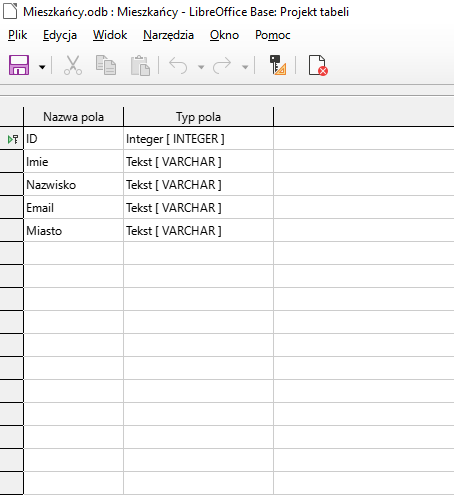Image resolution: width=454 pixels, height=495 pixels.
Task: Click the Imie field name cell
Action: pyautogui.click(x=74, y=162)
